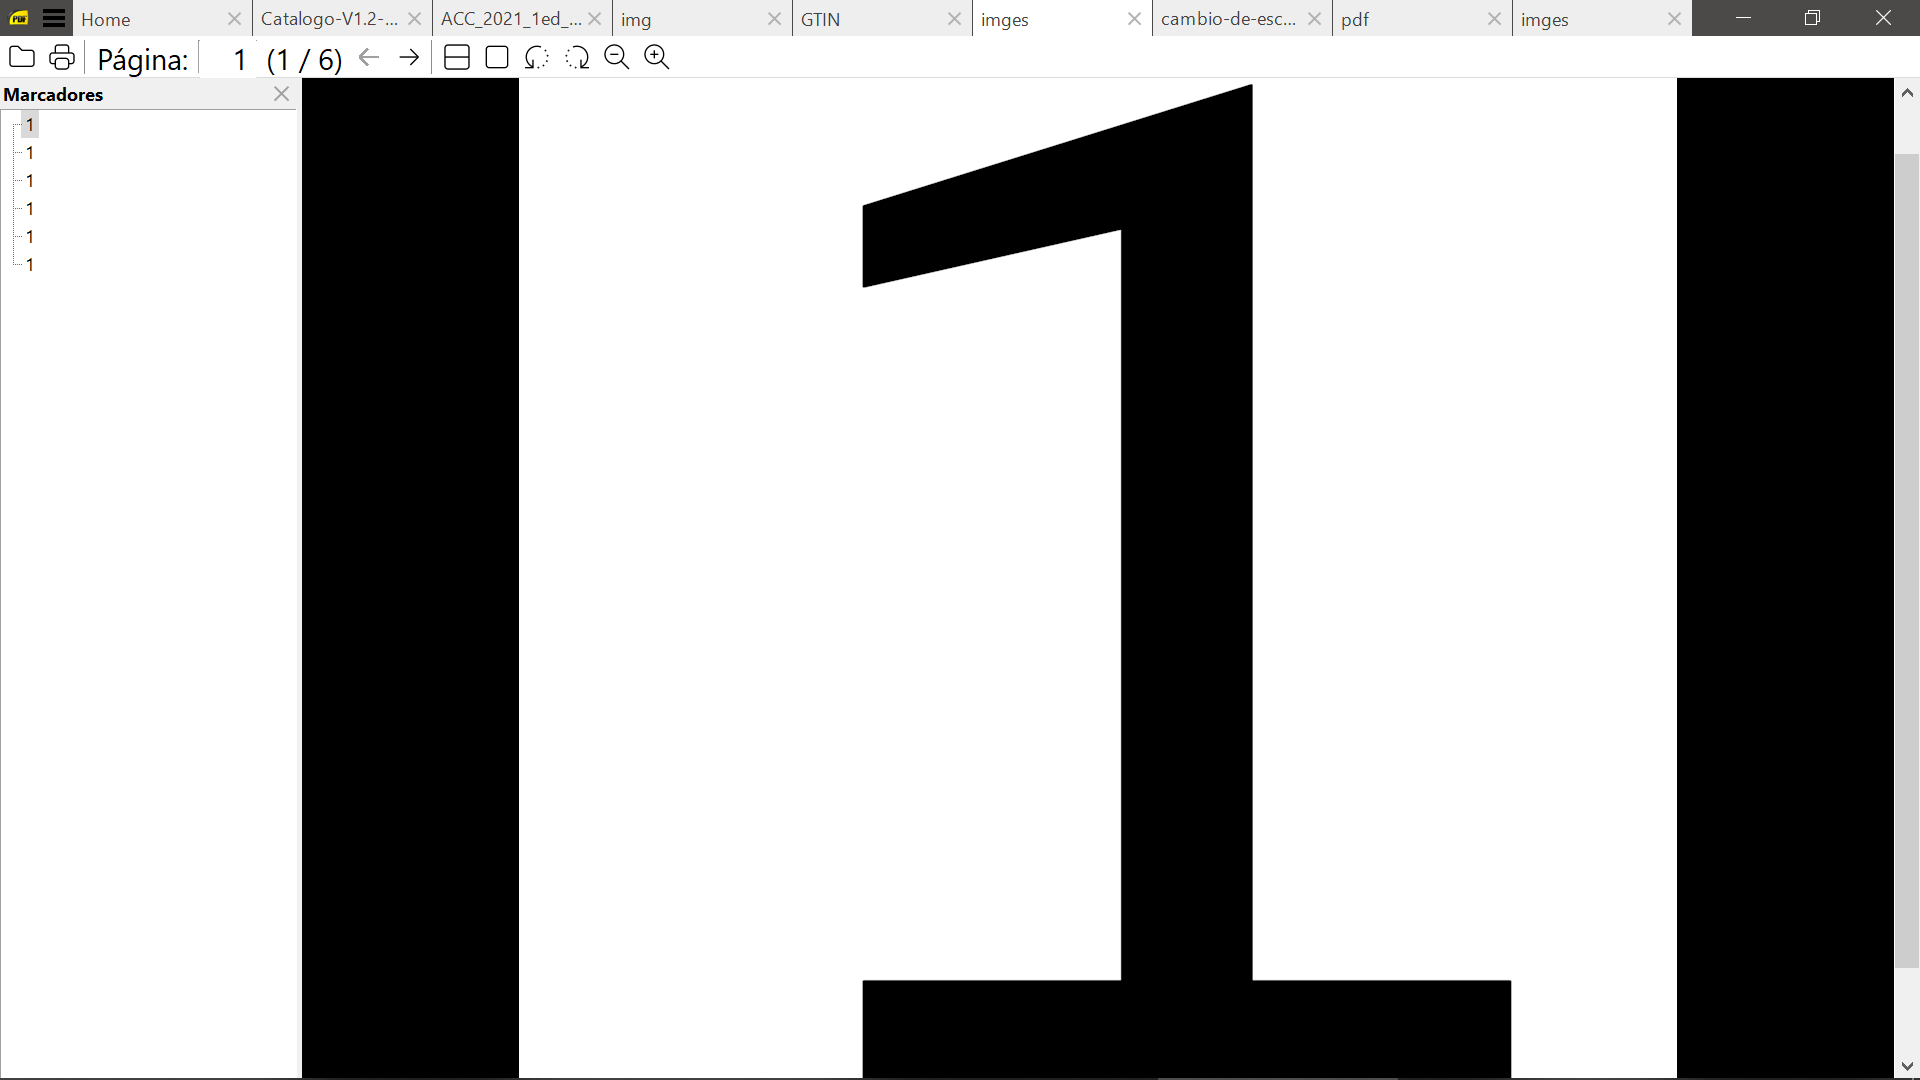Open the cambio-de-esc... tab
This screenshot has height=1080, width=1920.
(1228, 19)
